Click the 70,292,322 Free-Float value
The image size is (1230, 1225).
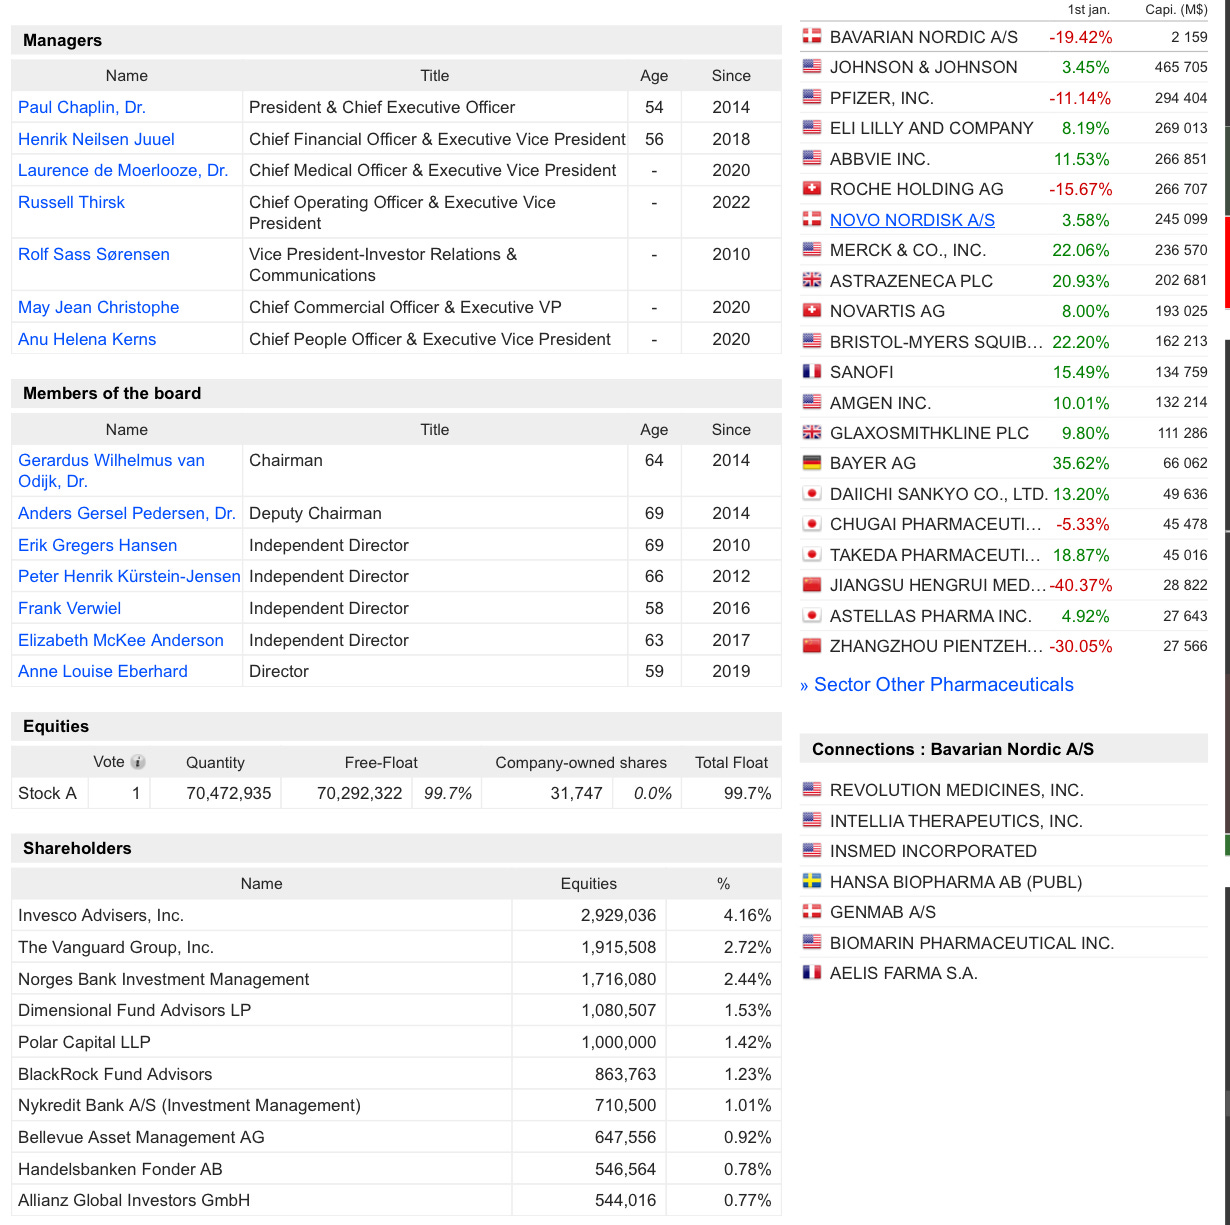(359, 793)
